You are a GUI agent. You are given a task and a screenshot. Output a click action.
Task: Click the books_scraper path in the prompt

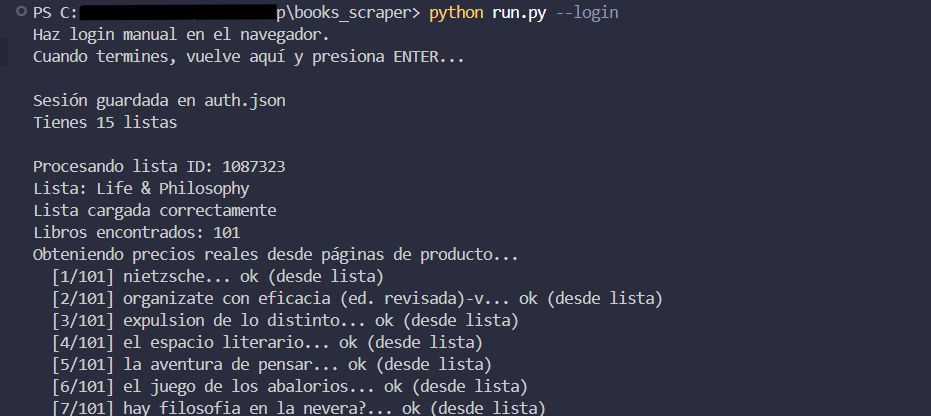coord(347,13)
